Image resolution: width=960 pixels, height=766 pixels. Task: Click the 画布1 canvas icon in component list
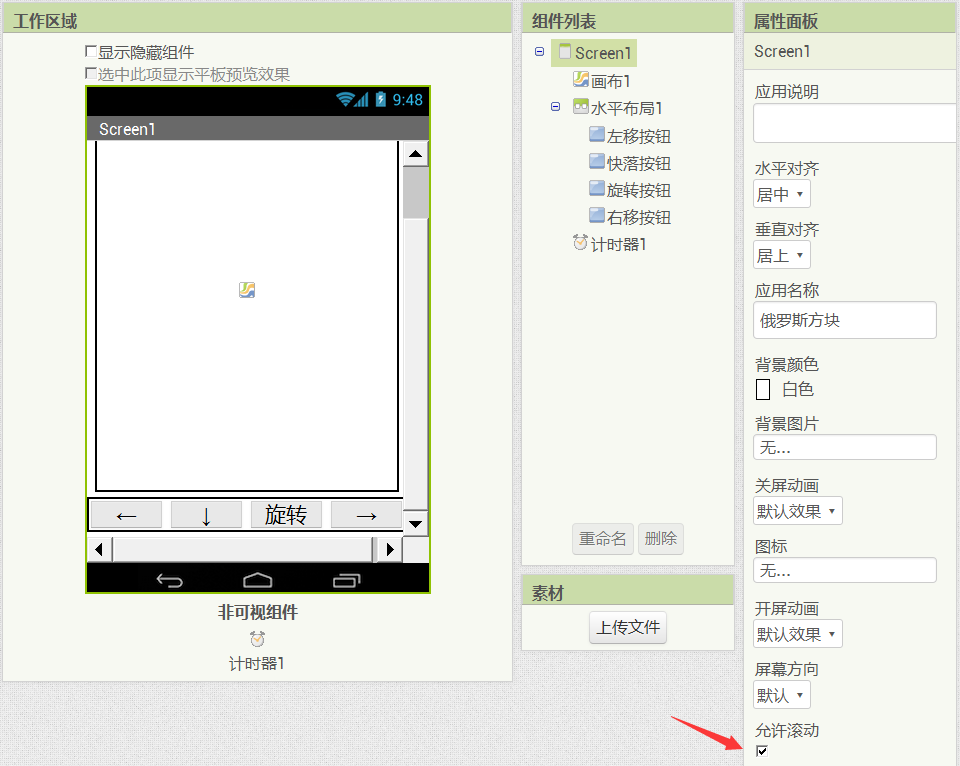pyautogui.click(x=581, y=80)
